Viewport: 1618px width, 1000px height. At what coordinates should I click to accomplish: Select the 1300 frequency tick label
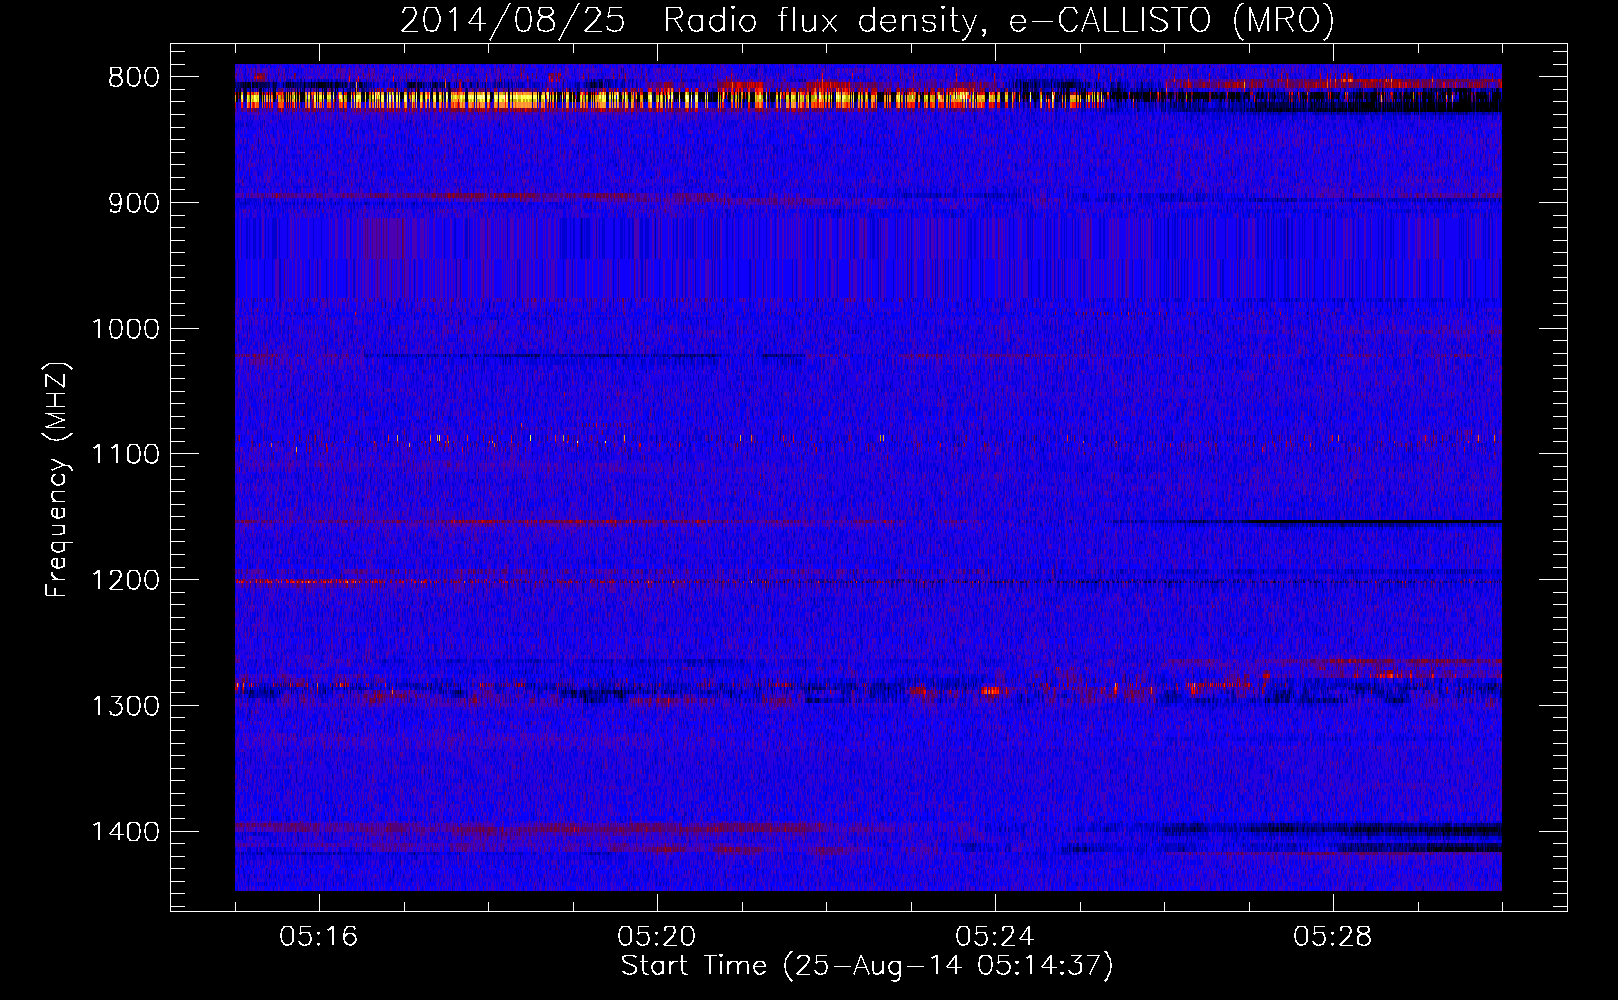click(x=125, y=706)
